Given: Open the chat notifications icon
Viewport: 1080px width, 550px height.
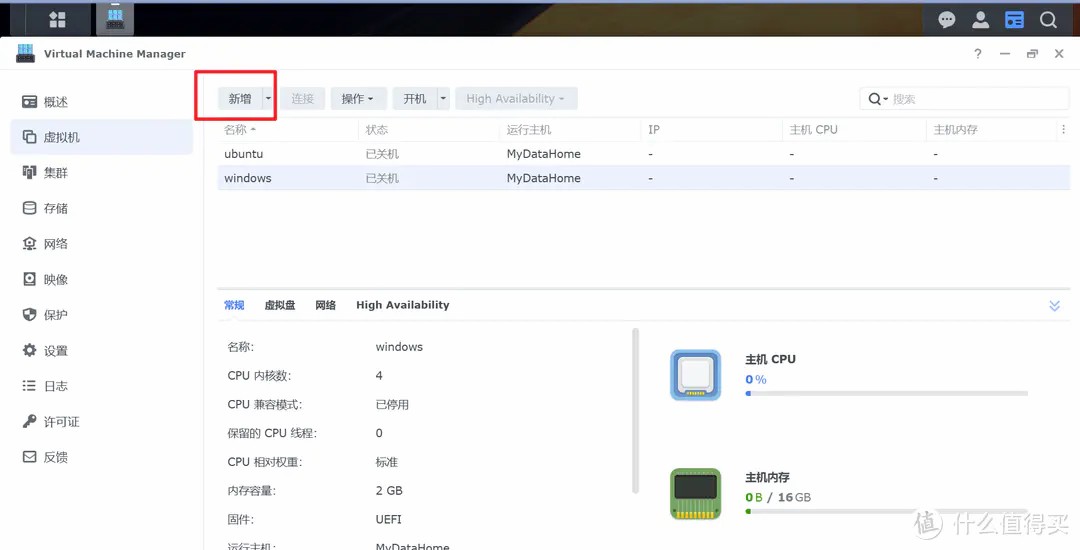Looking at the screenshot, I should (946, 19).
